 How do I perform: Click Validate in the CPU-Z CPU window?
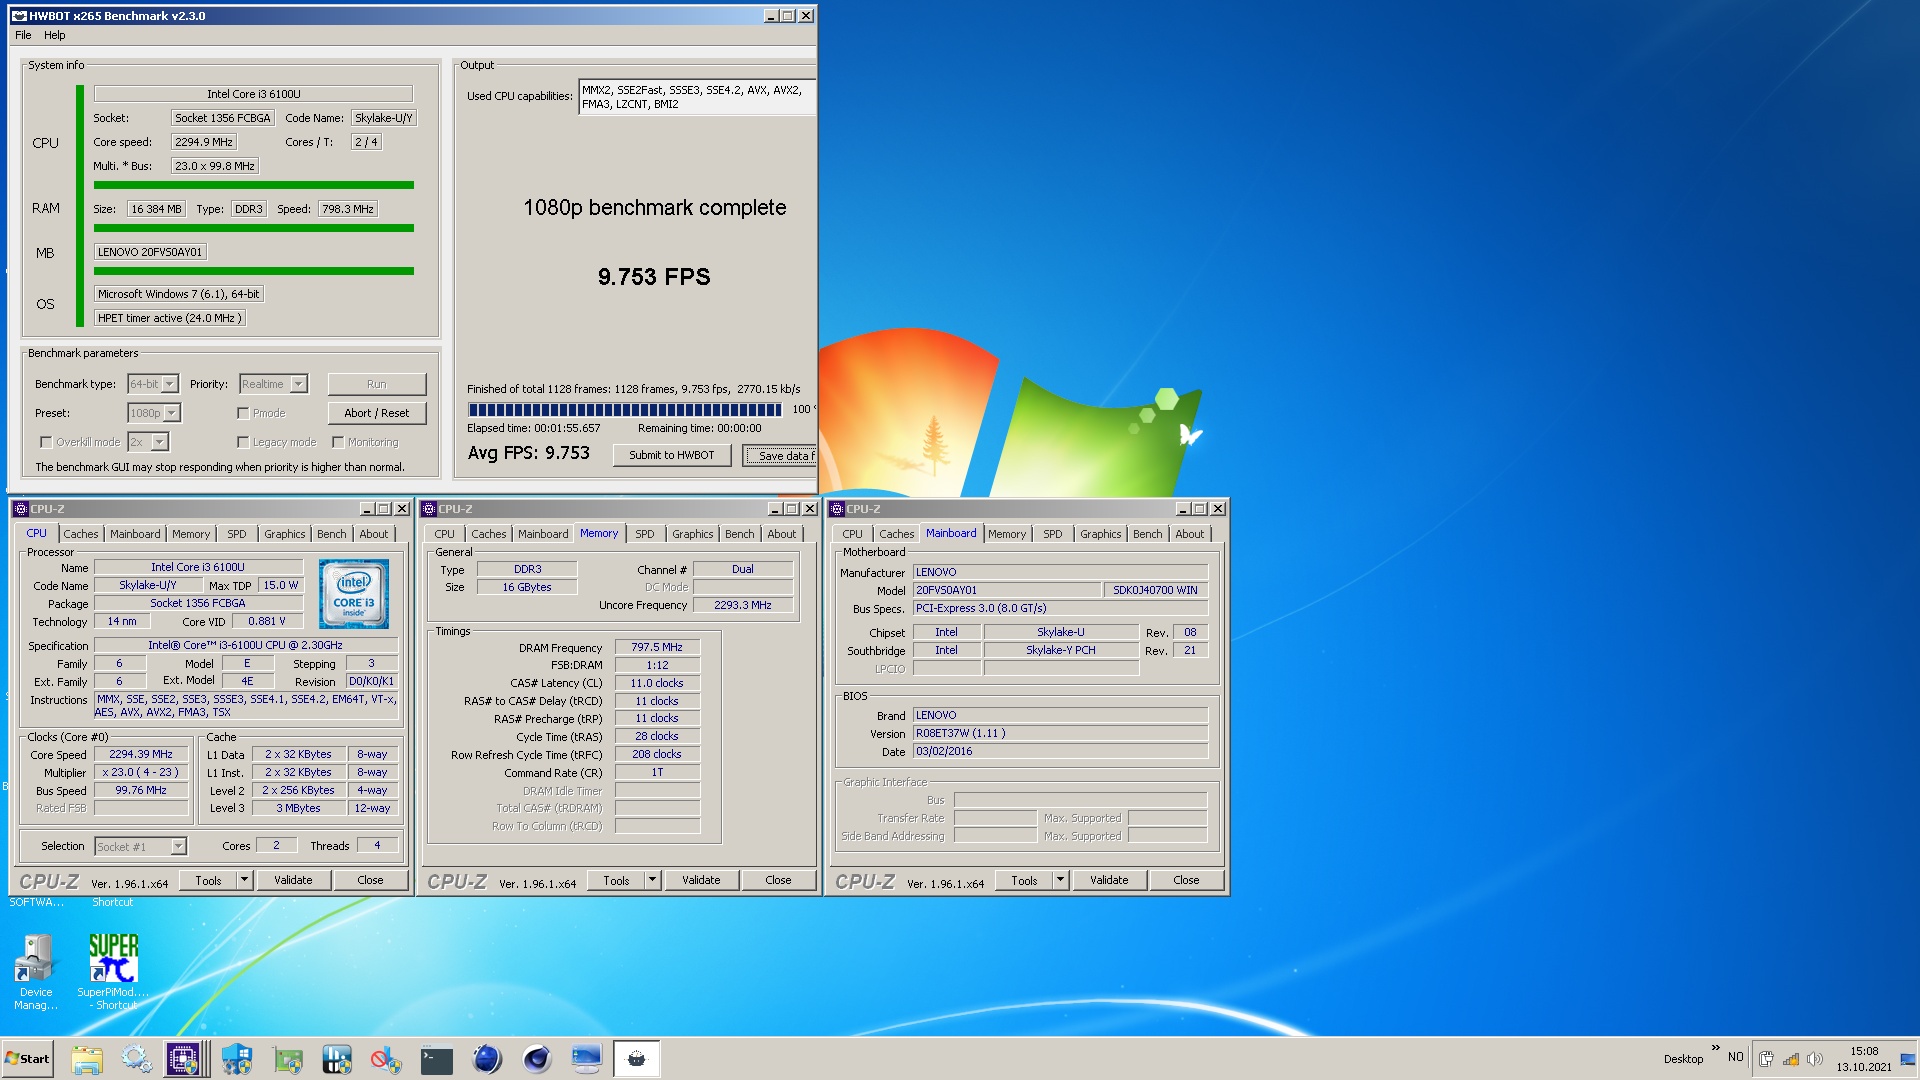coord(293,880)
